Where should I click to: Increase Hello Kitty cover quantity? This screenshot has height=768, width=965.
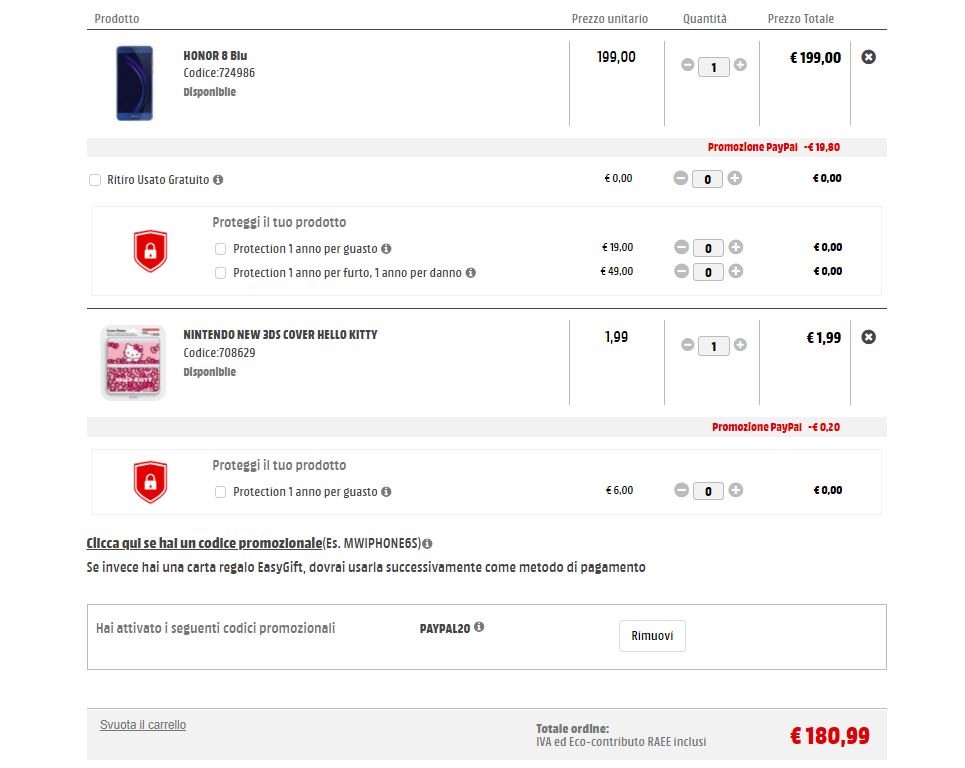pos(740,345)
